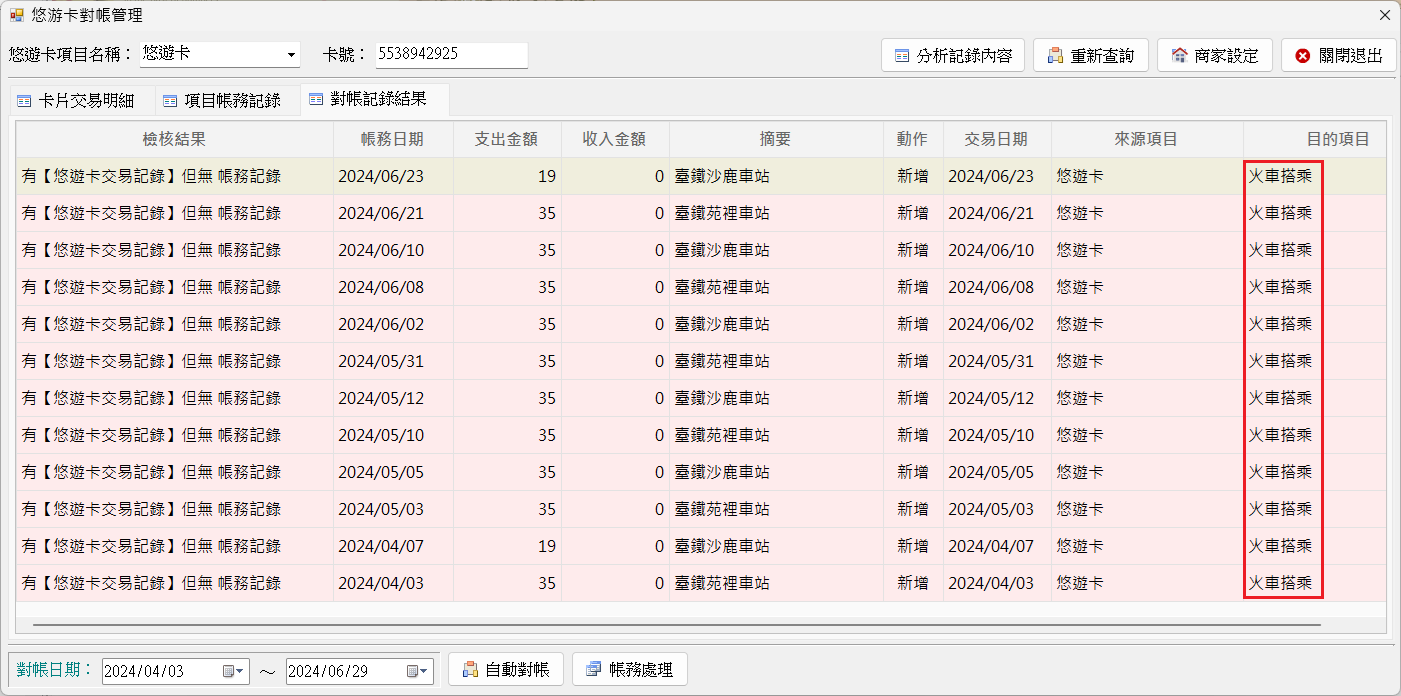Click the 帳務處理 button
Screen dimensions: 1401x696
point(630,669)
